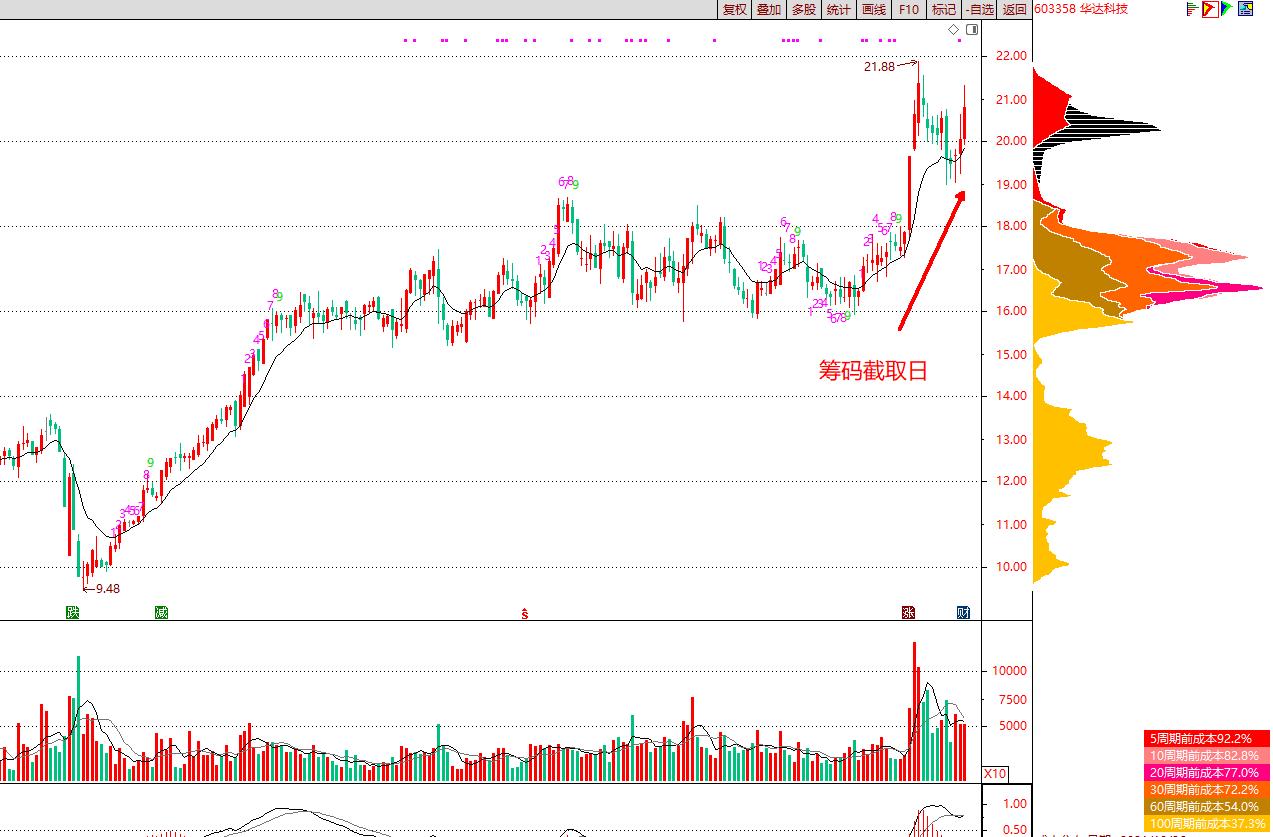Click the X10 volume scale label

click(995, 773)
